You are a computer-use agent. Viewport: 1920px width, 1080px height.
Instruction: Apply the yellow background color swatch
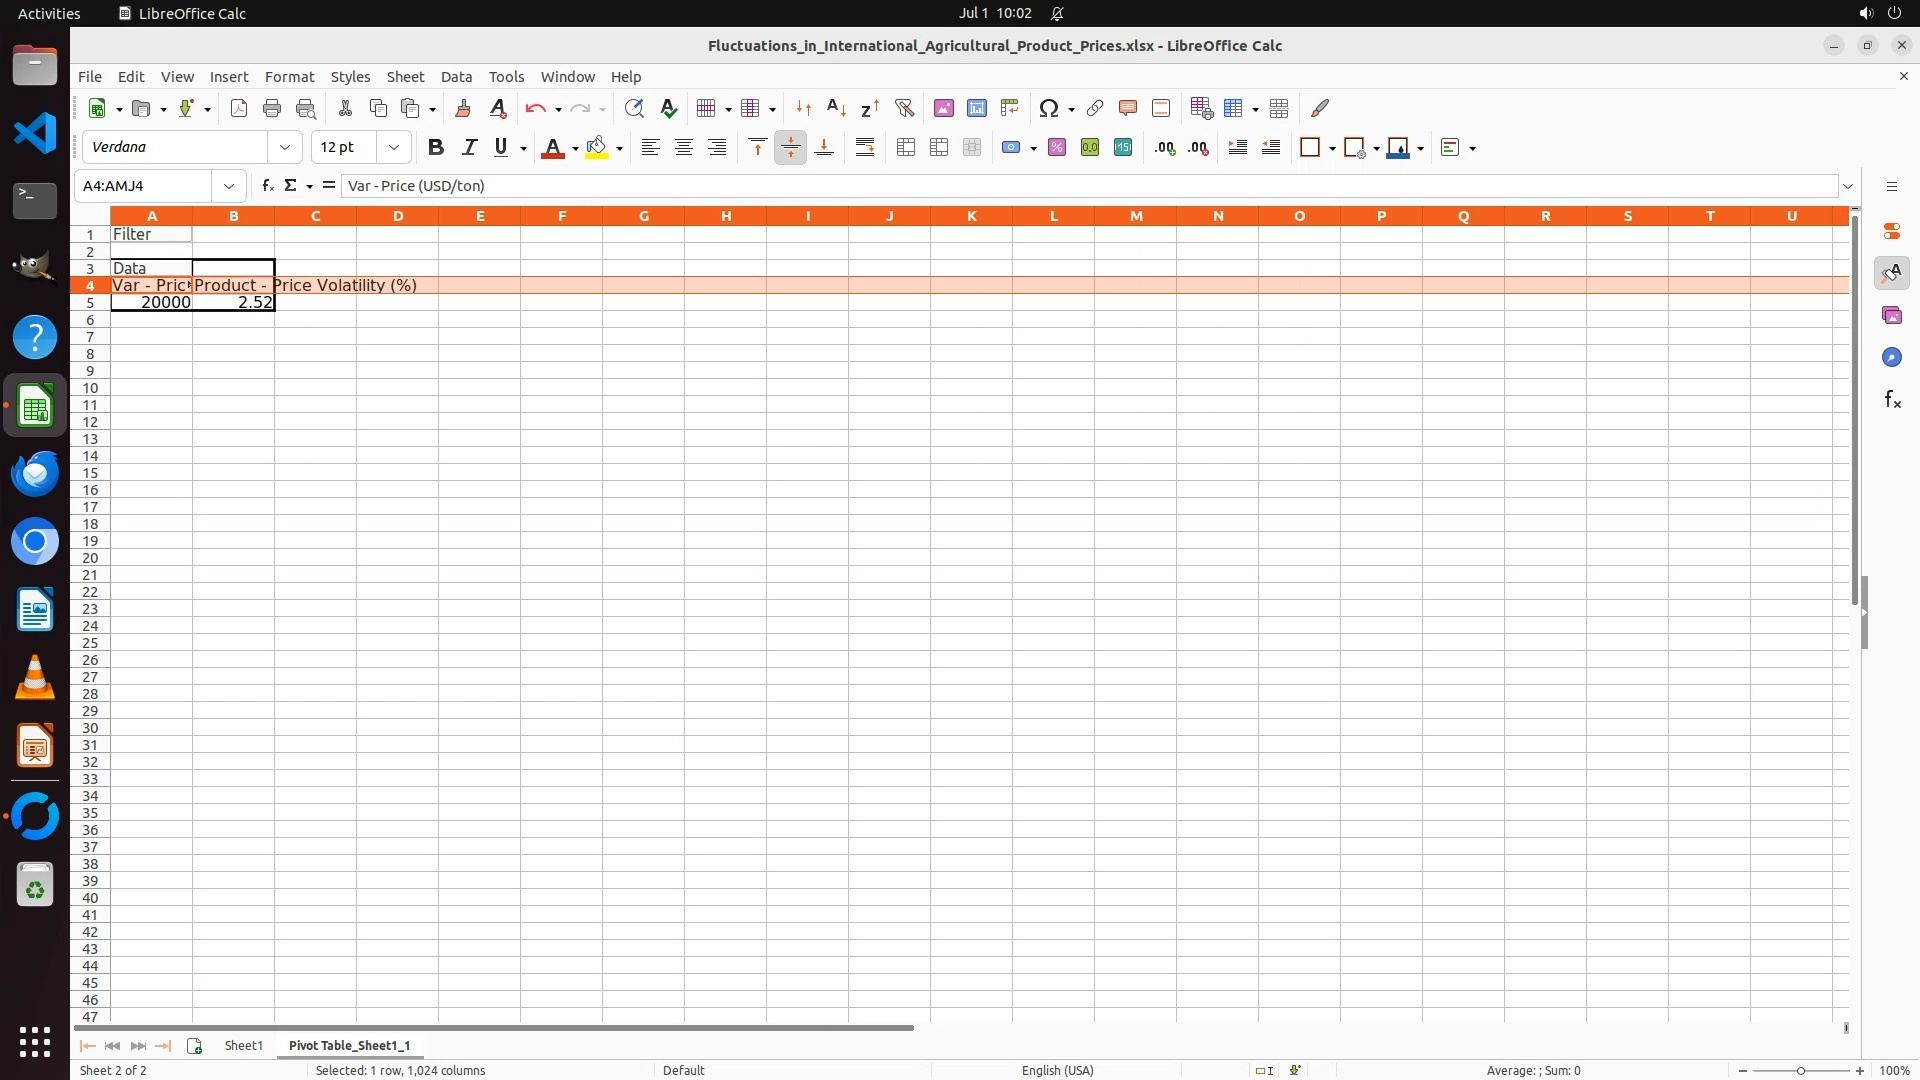pos(597,148)
